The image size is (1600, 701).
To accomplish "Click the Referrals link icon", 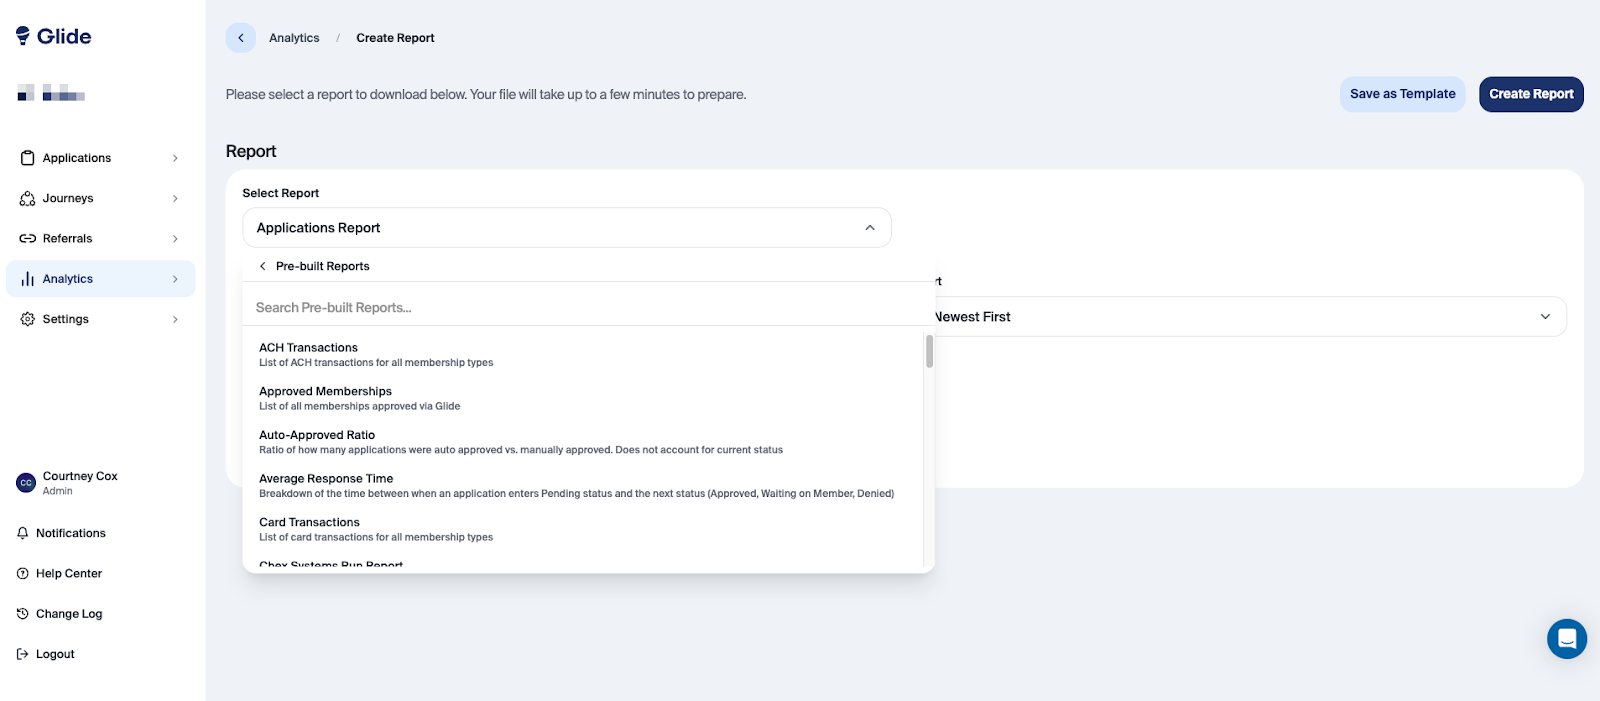I will 27,239.
